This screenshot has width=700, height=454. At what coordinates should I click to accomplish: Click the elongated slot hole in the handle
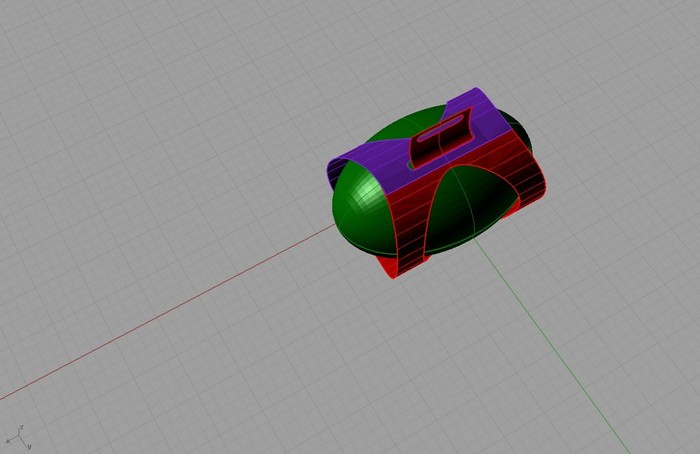click(x=440, y=127)
